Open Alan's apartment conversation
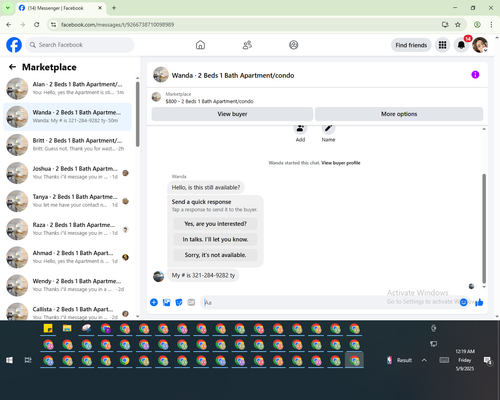The height and width of the screenshot is (400, 500). point(67,88)
